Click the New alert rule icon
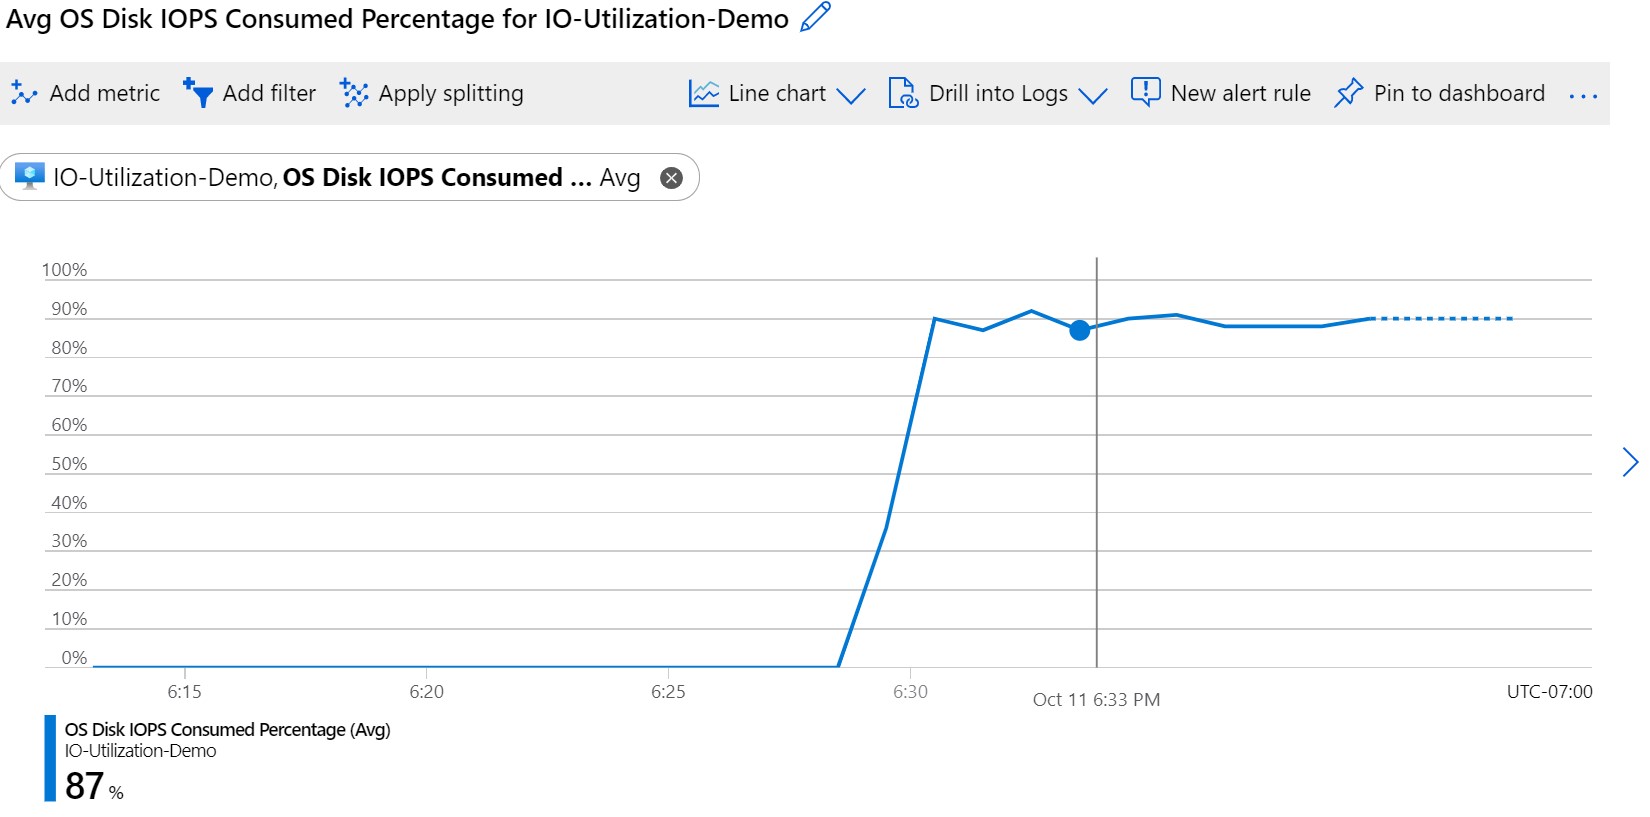Image resolution: width=1650 pixels, height=817 pixels. tap(1145, 92)
